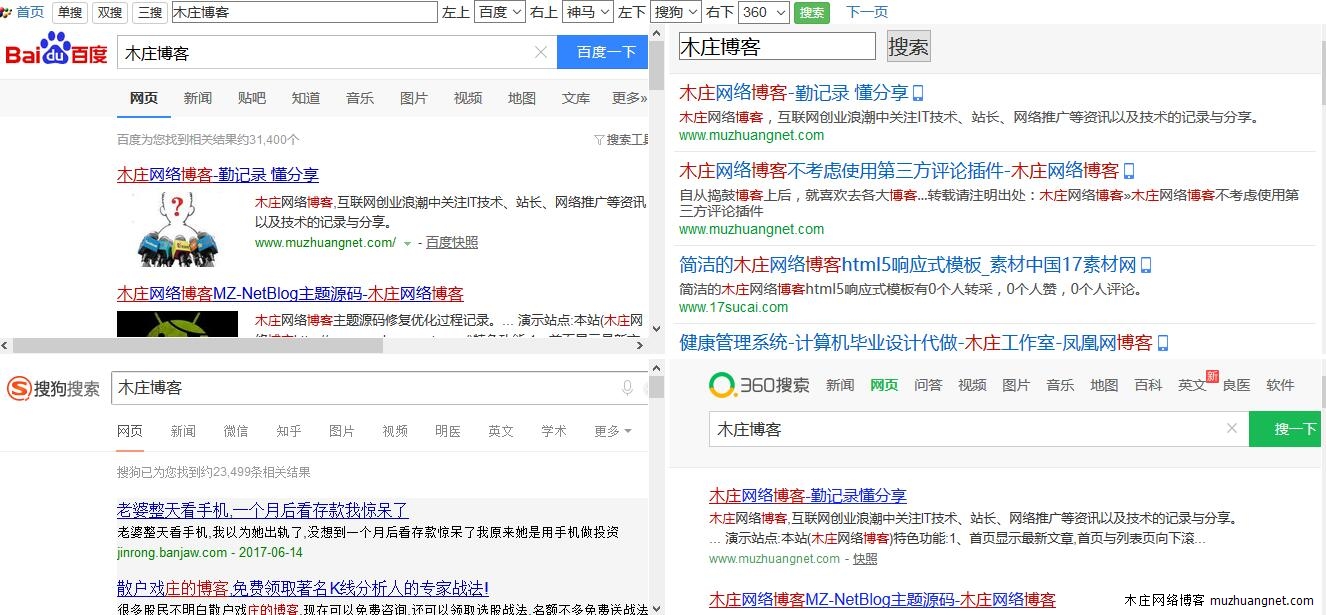The height and width of the screenshot is (615, 1326).
Task: Click the 360搜索 logo
Action: [759, 384]
